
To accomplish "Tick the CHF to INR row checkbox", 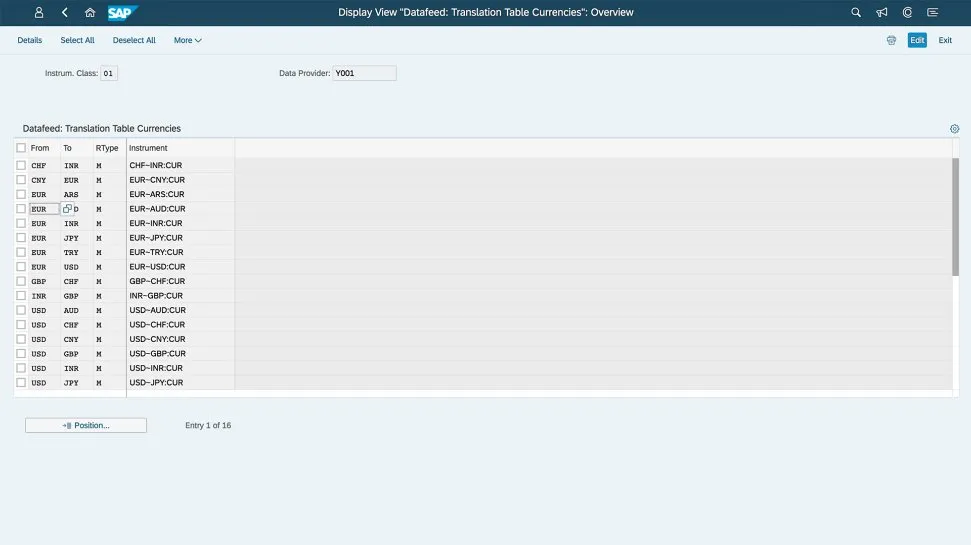I will pos(21,165).
